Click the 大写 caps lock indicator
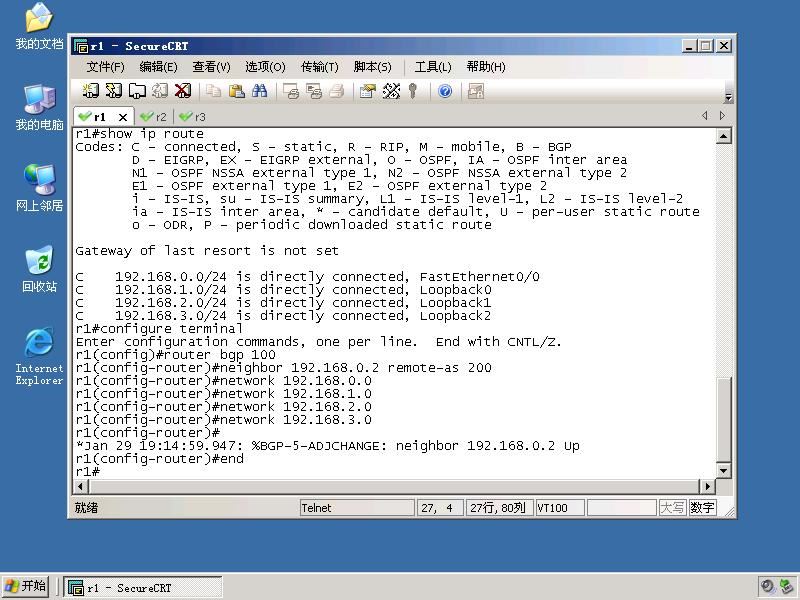The height and width of the screenshot is (600, 800). (x=672, y=508)
